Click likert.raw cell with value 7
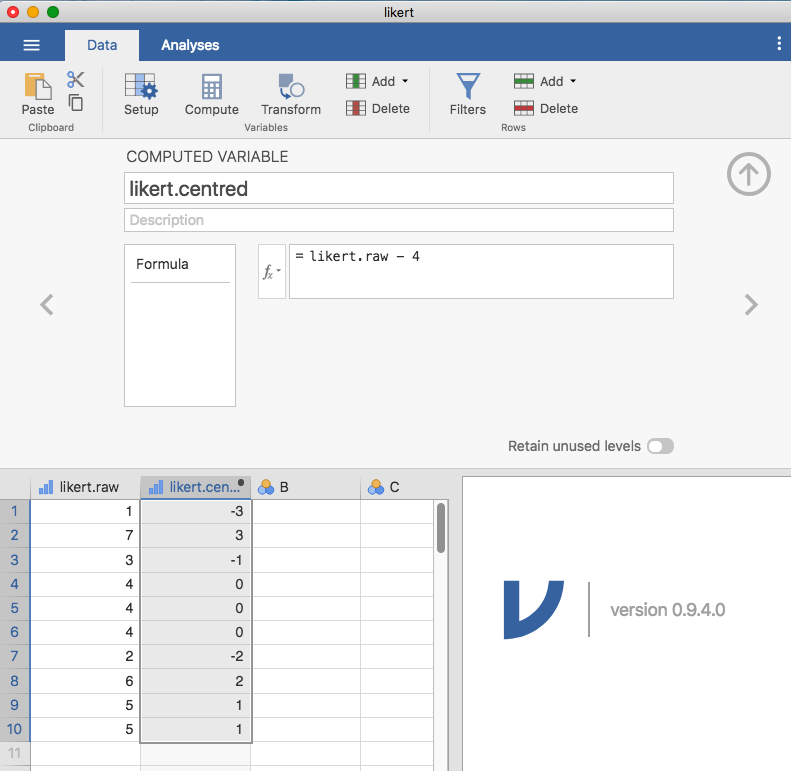Screen dimensions: 791x771 coord(85,536)
